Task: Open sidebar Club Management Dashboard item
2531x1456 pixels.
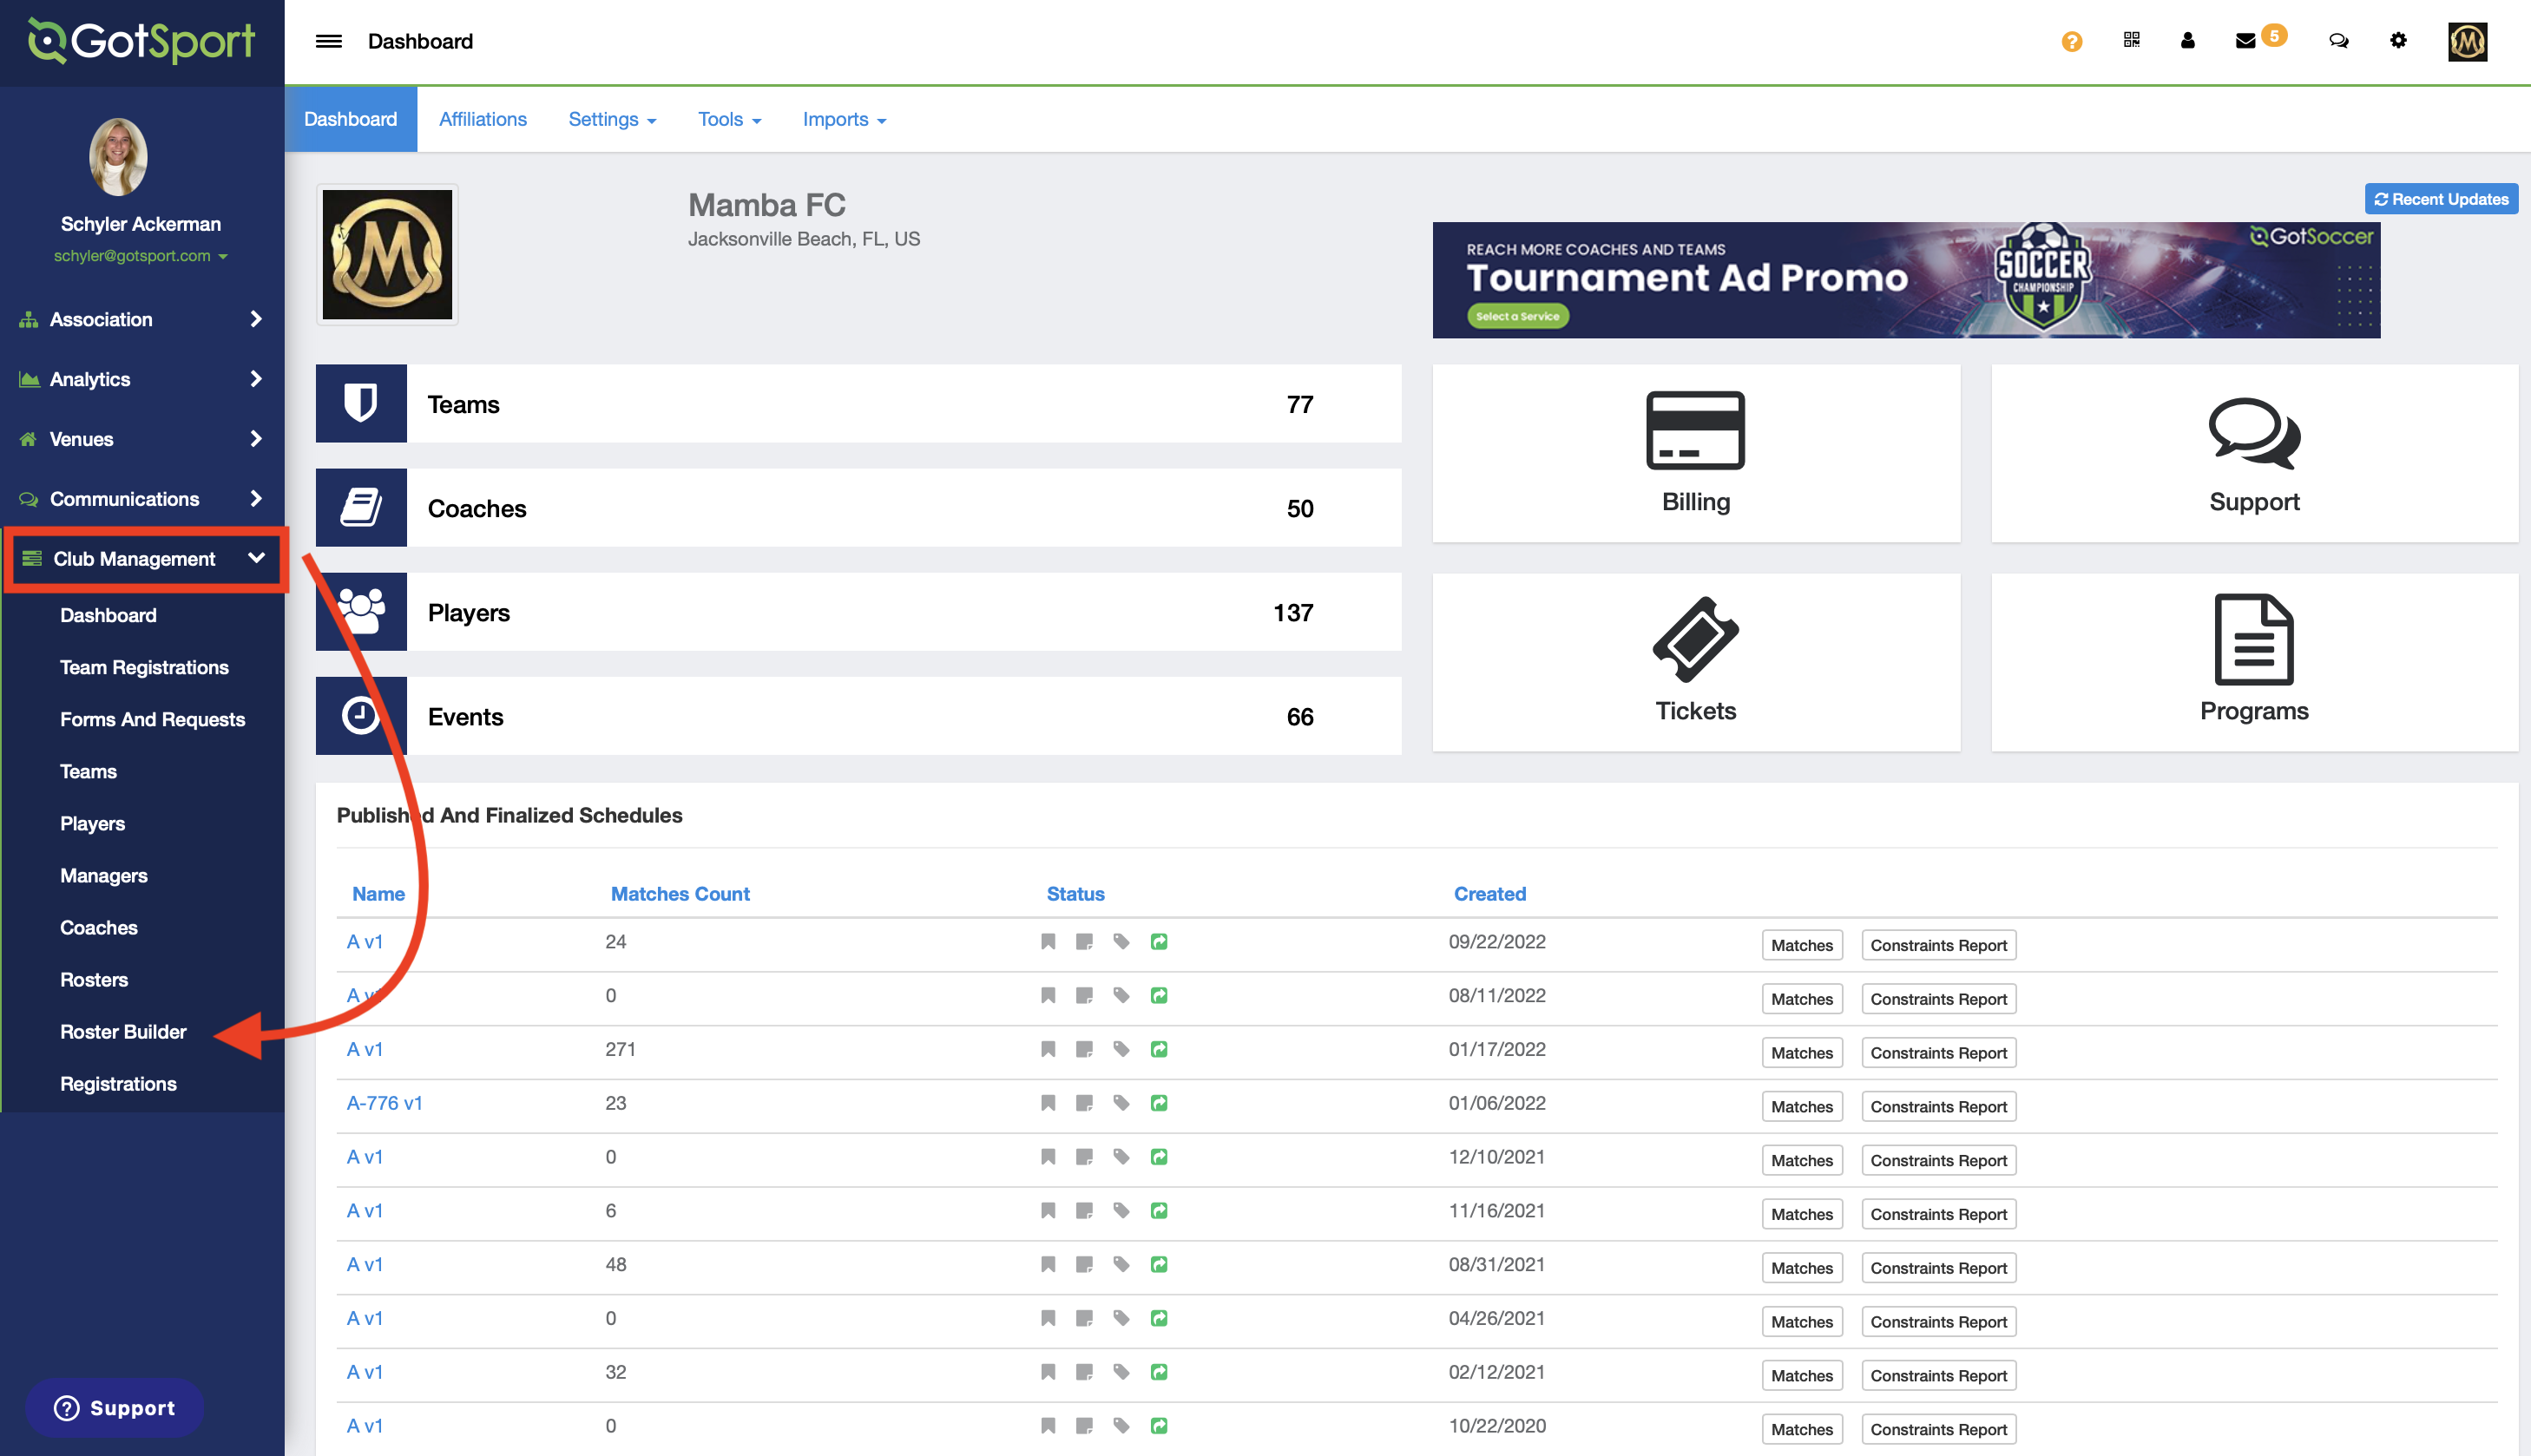Action: pos(108,615)
